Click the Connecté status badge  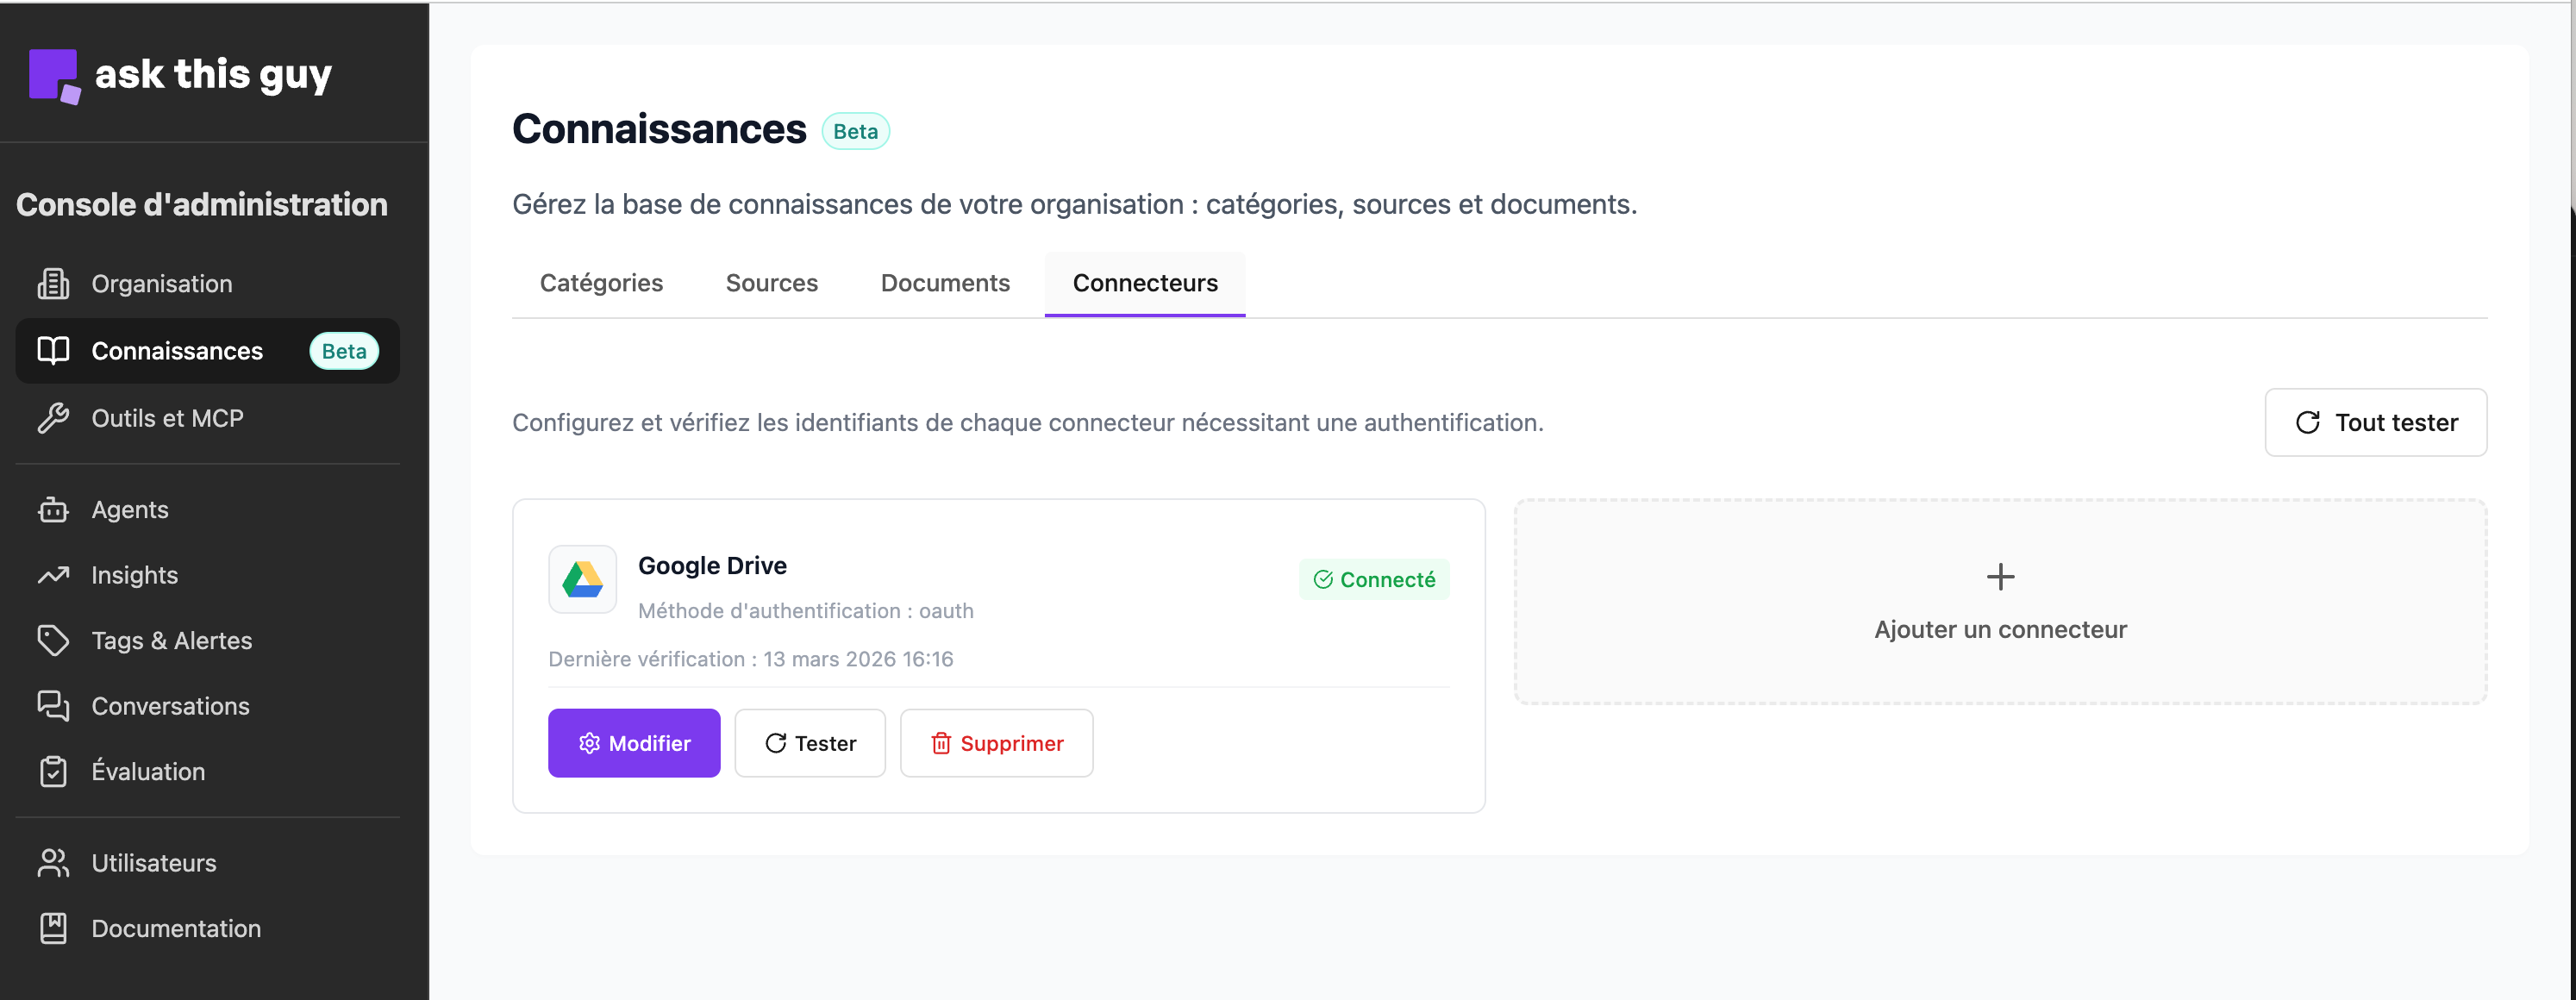[x=1374, y=579]
